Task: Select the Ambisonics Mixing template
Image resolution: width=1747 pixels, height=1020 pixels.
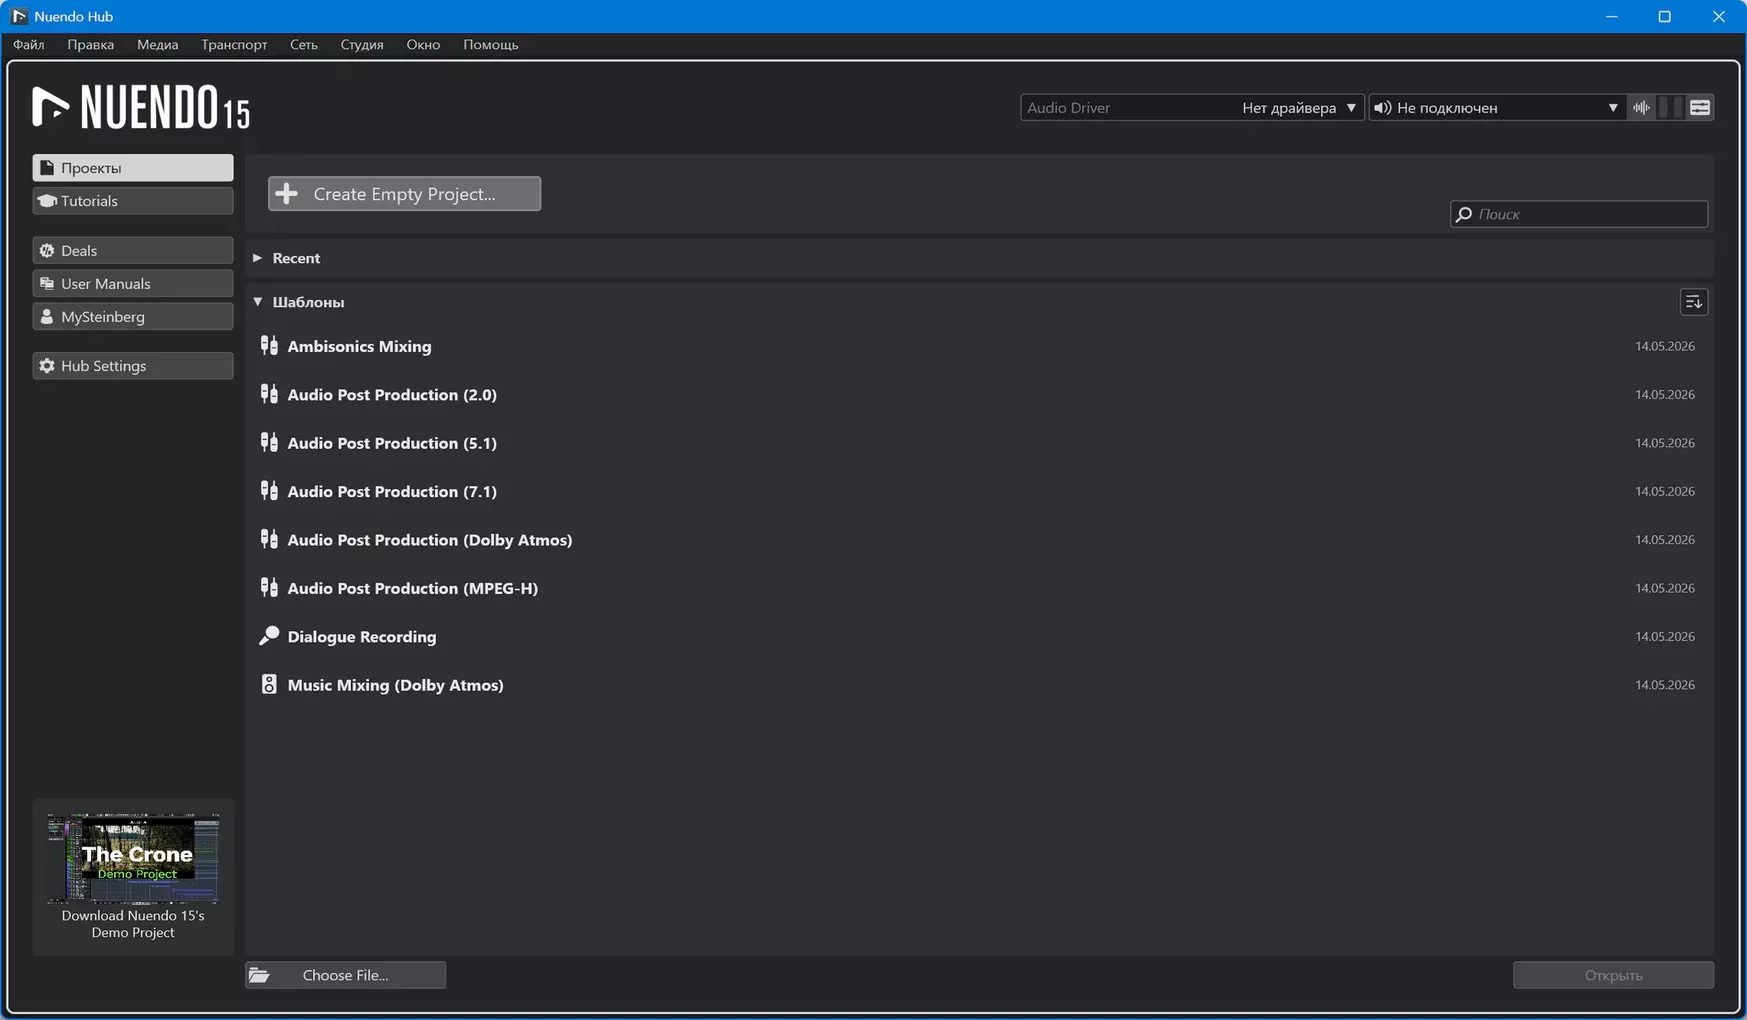Action: [x=979, y=346]
